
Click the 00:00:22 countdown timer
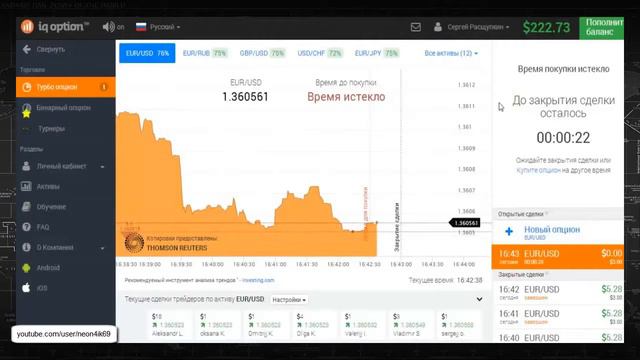[563, 138]
